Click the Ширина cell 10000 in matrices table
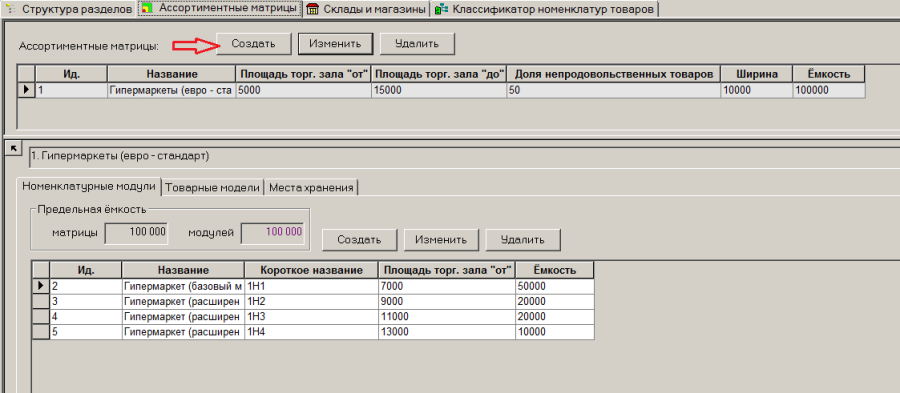 pyautogui.click(x=757, y=90)
